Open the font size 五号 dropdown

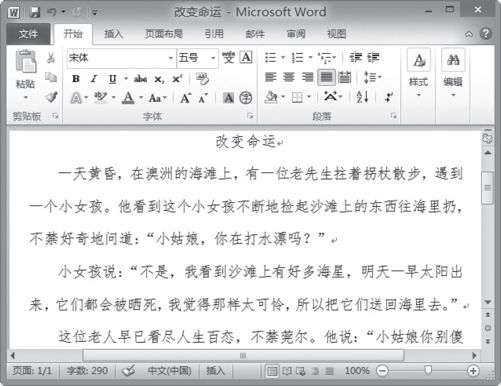tap(213, 58)
